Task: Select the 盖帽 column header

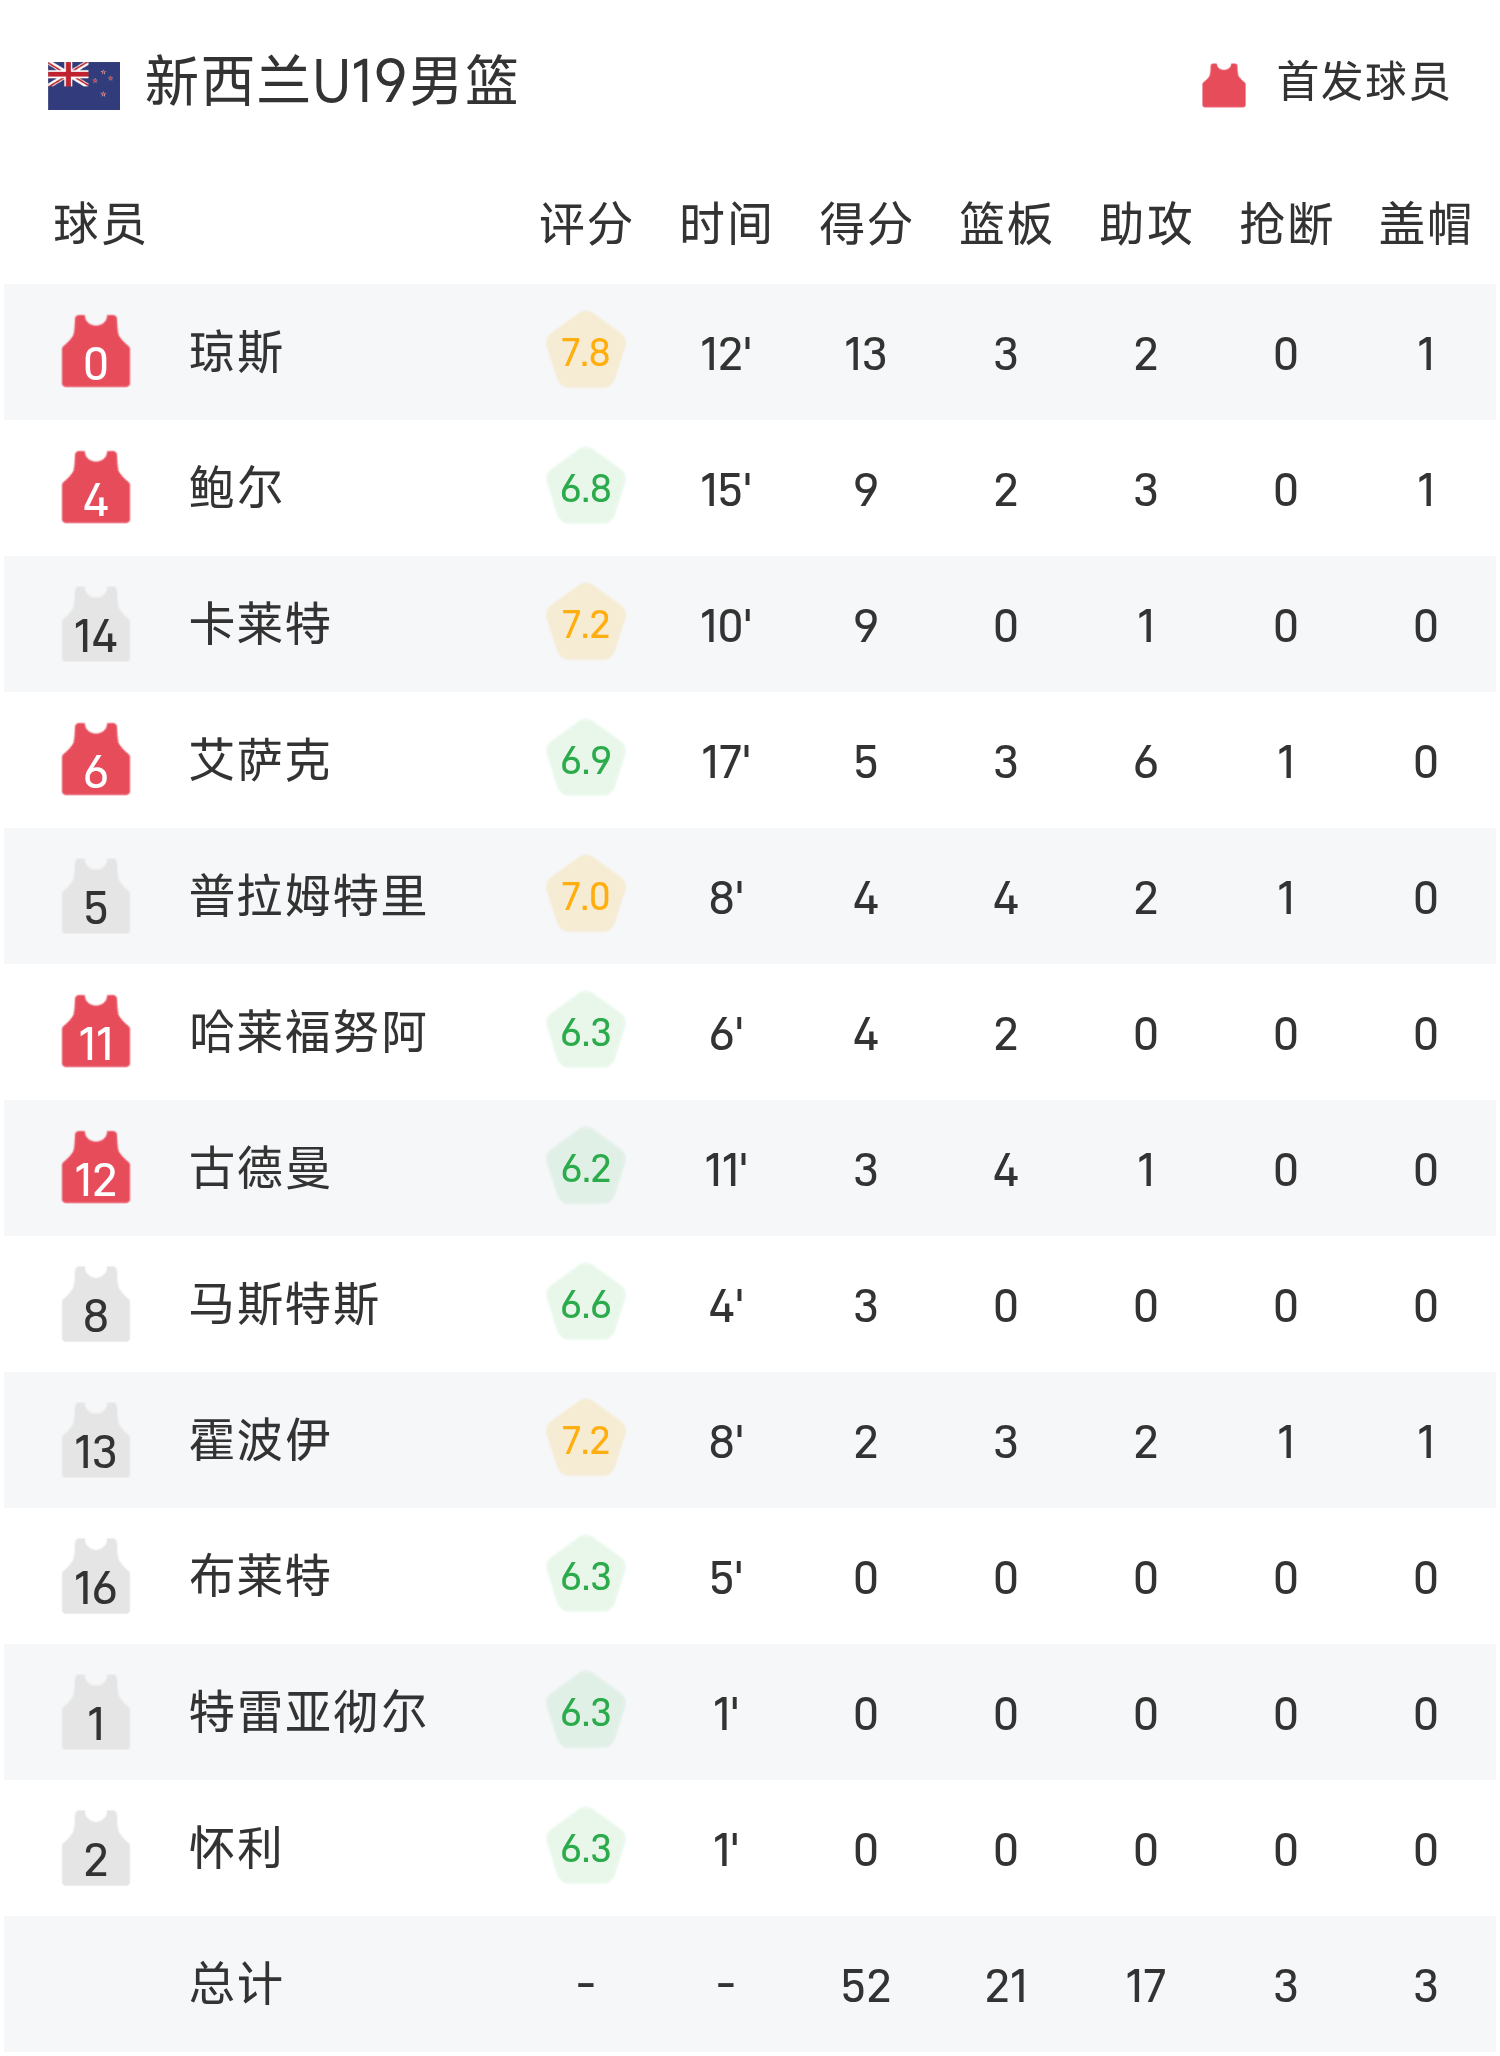Action: click(x=1426, y=224)
